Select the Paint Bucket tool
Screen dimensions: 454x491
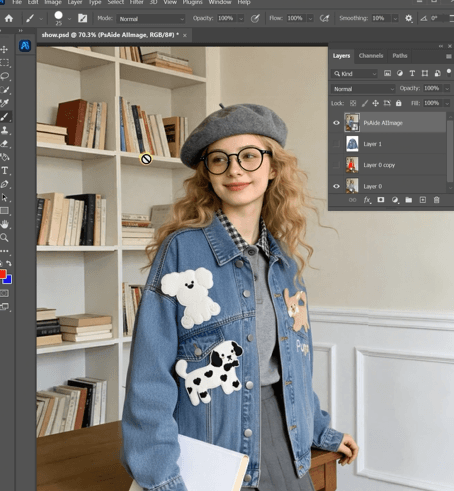point(5,157)
